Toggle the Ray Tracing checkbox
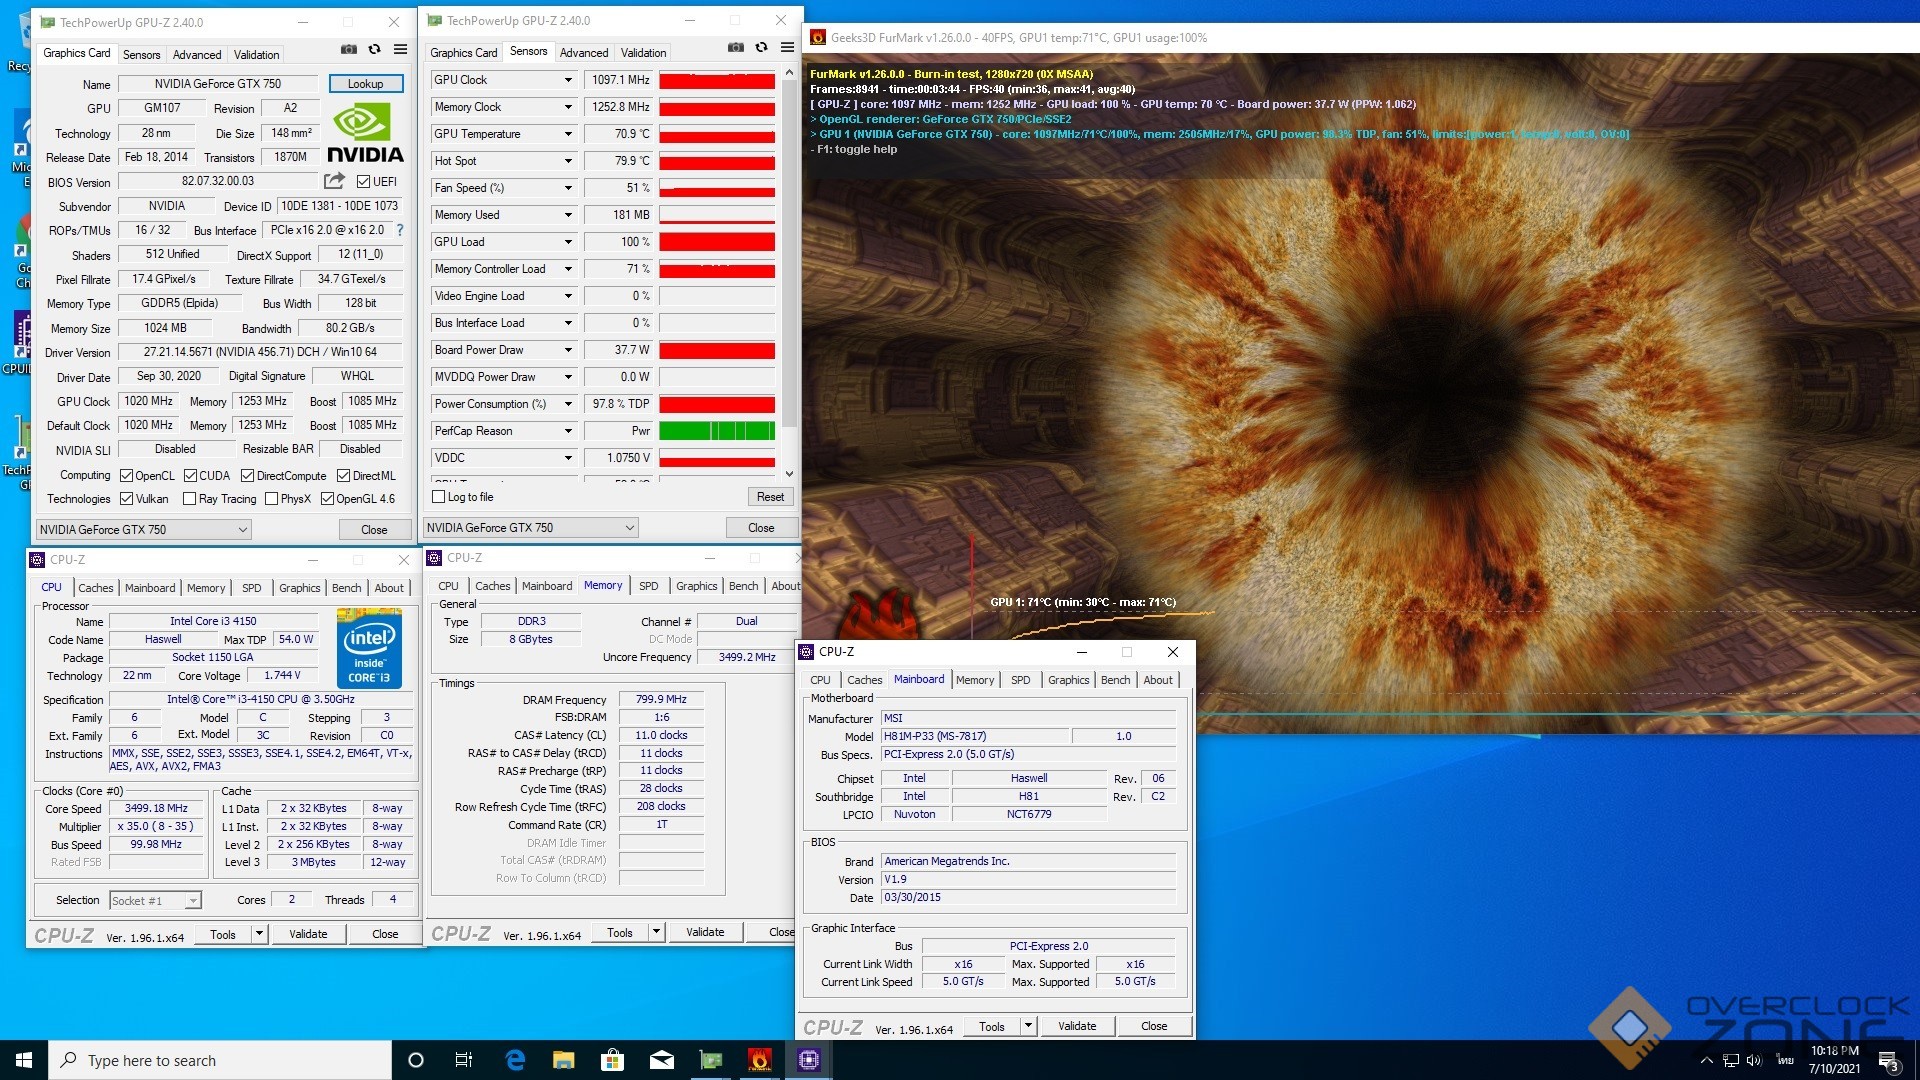This screenshot has height=1080, width=1920. pyautogui.click(x=189, y=499)
